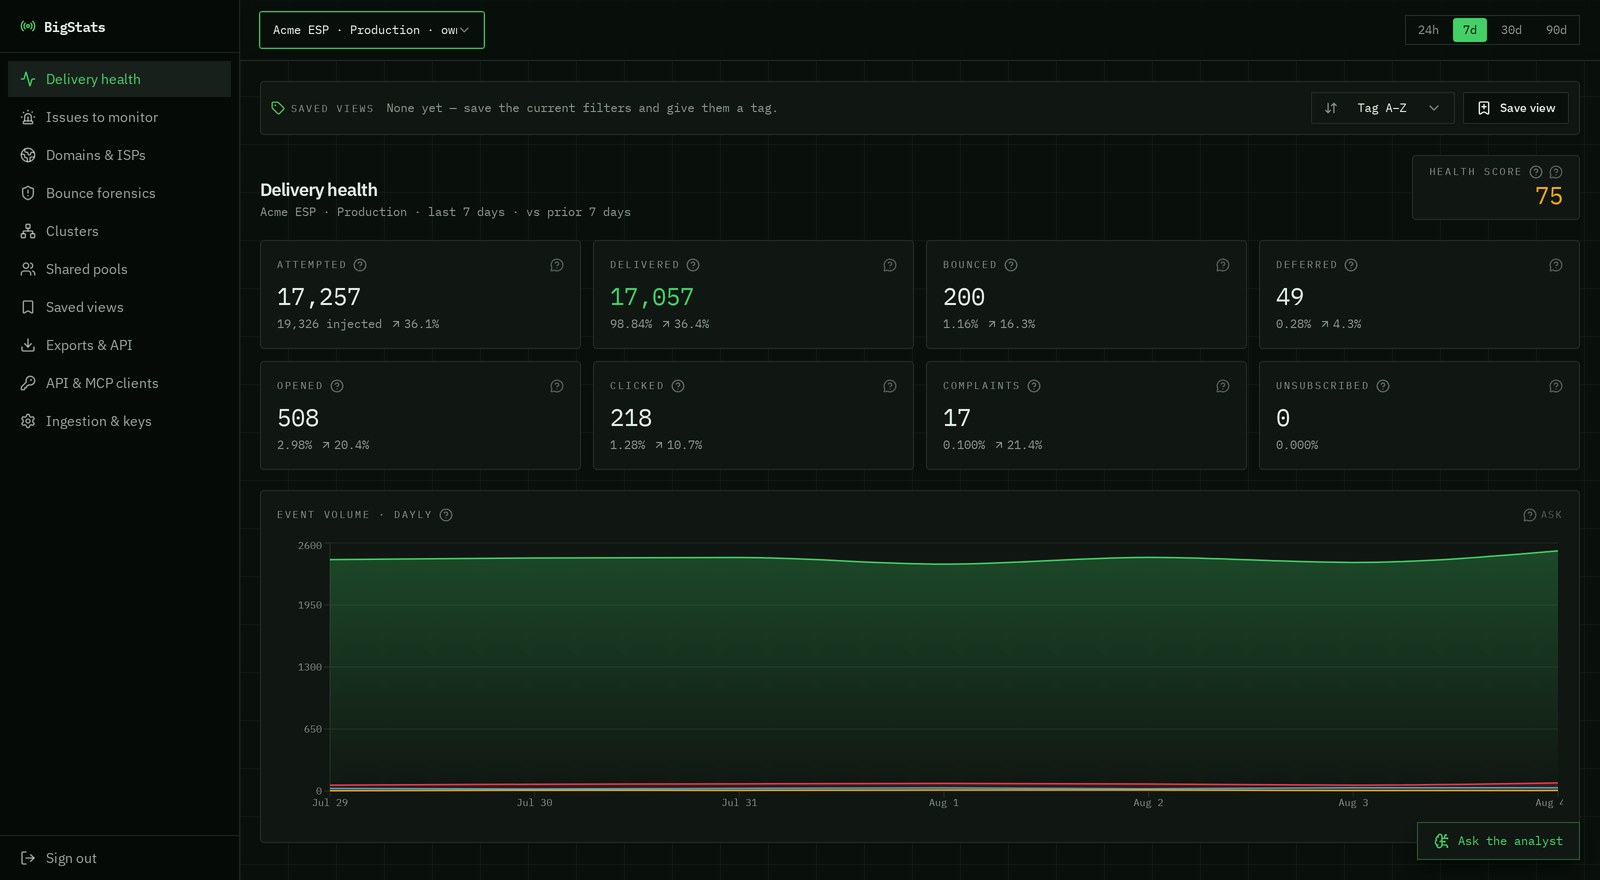Expand the Tag A–Z sort dropdown
1600x880 pixels.
point(1399,108)
